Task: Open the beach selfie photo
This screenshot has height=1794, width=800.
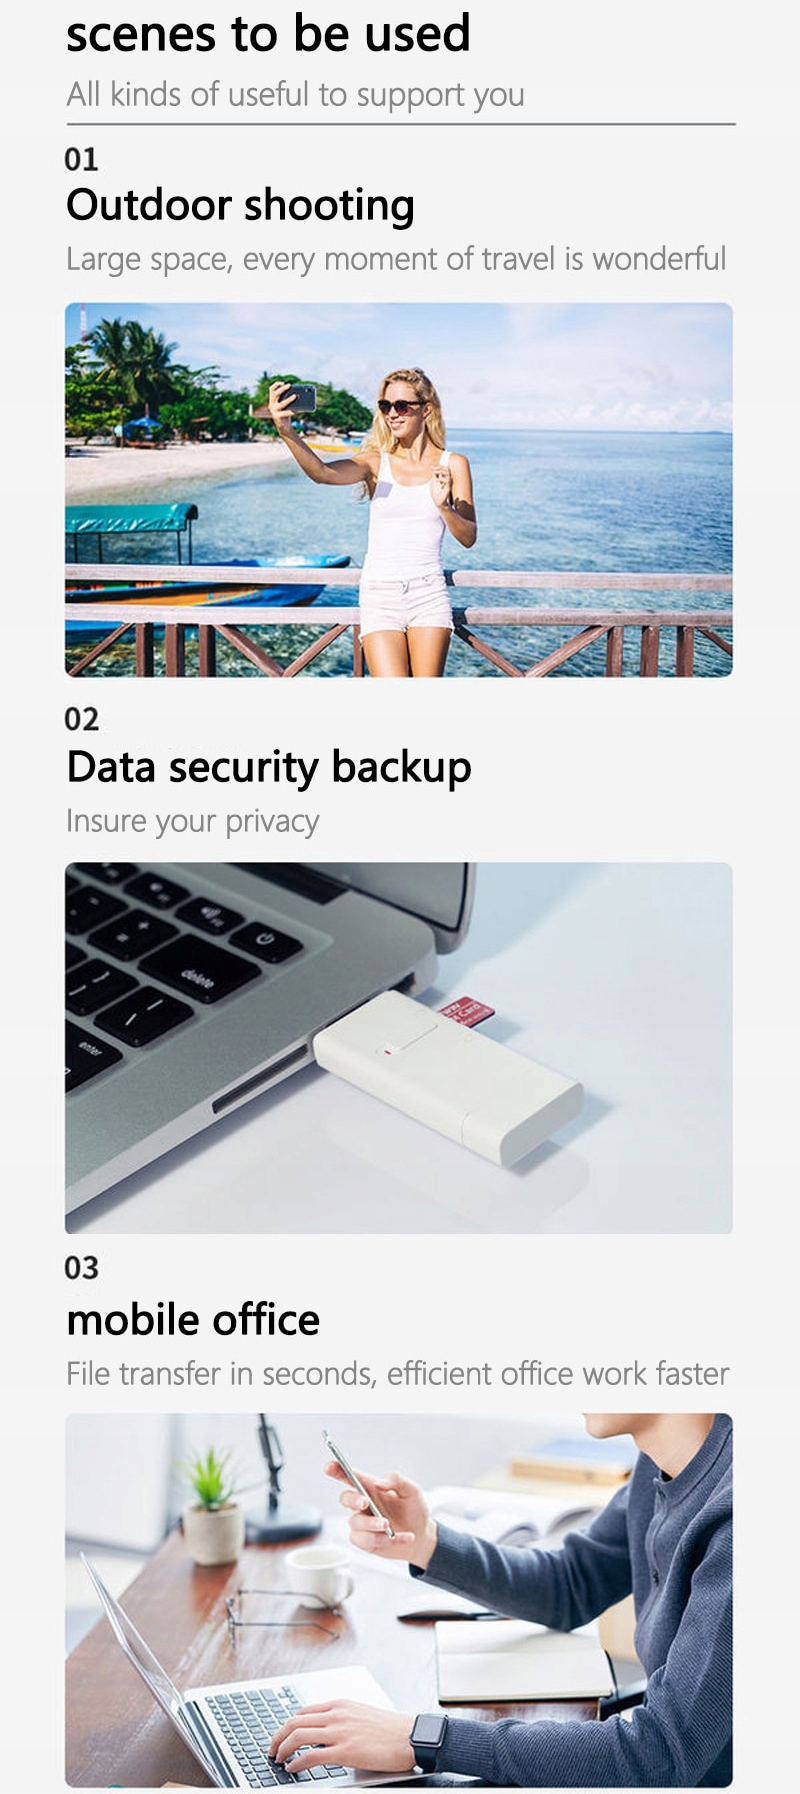Action: point(399,490)
